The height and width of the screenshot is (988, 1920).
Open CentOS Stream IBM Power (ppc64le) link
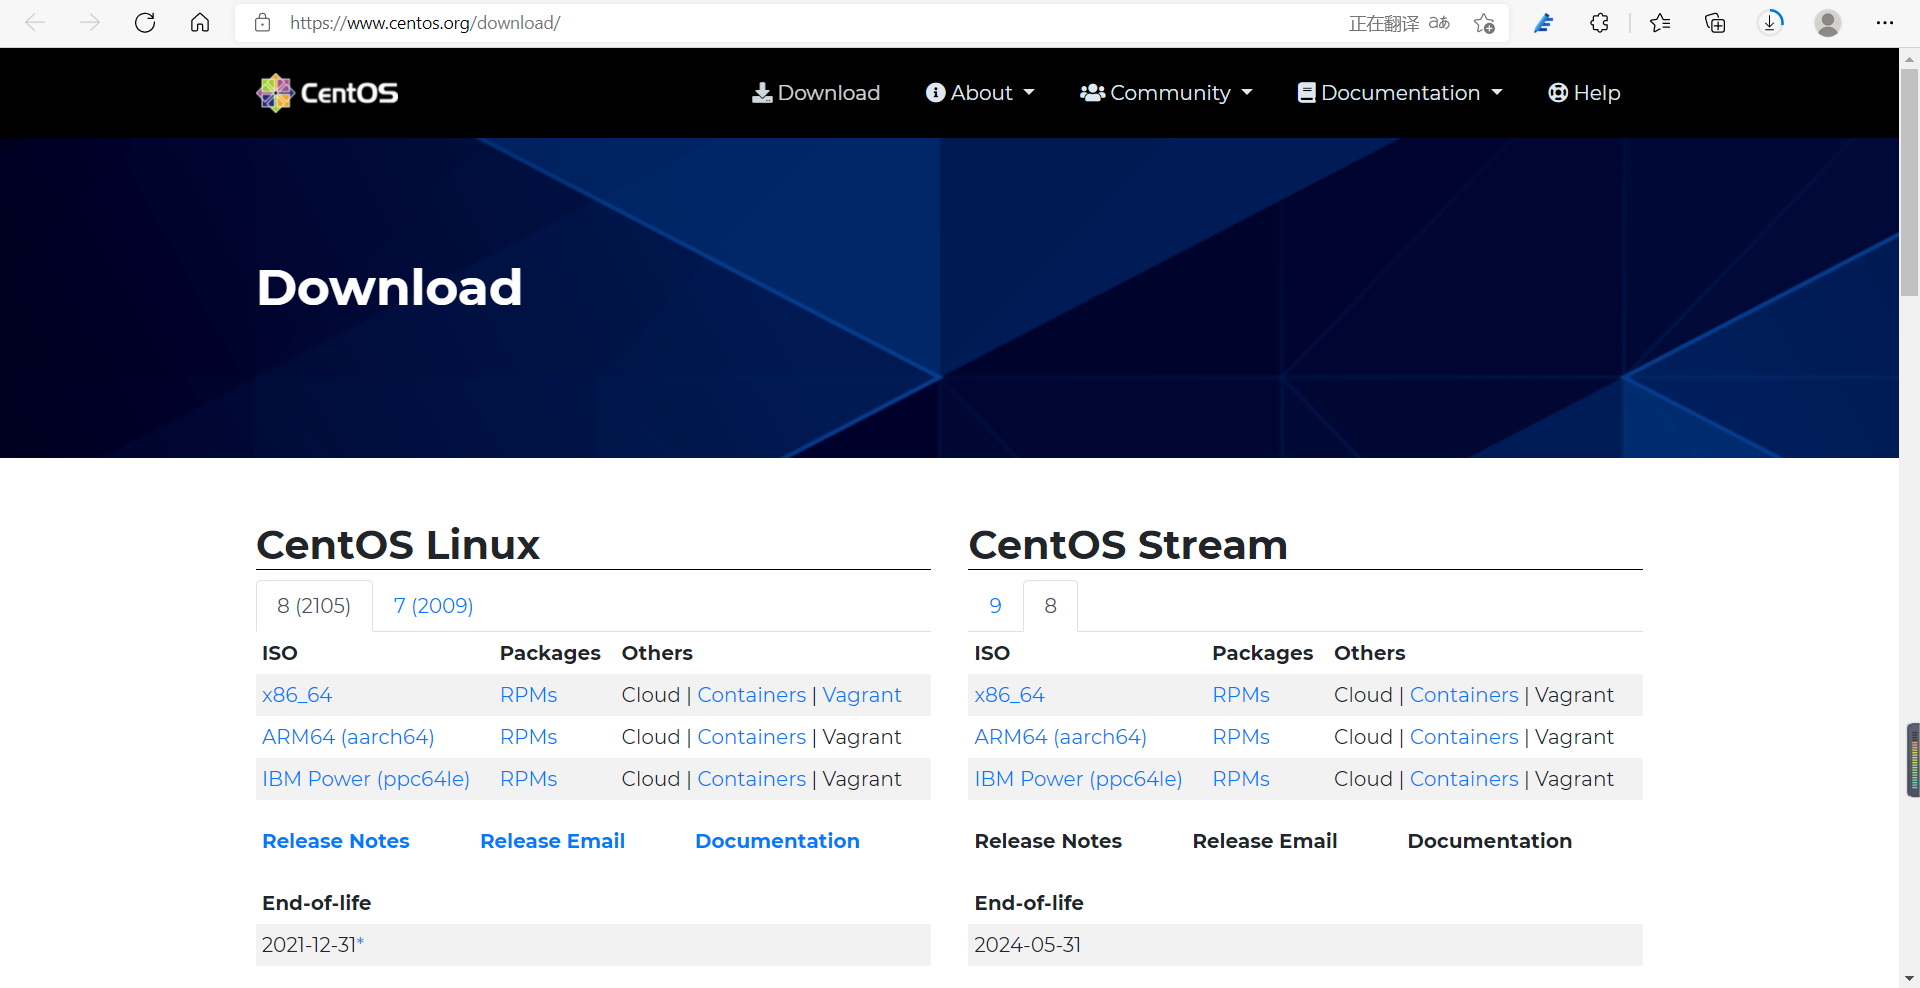(x=1078, y=779)
